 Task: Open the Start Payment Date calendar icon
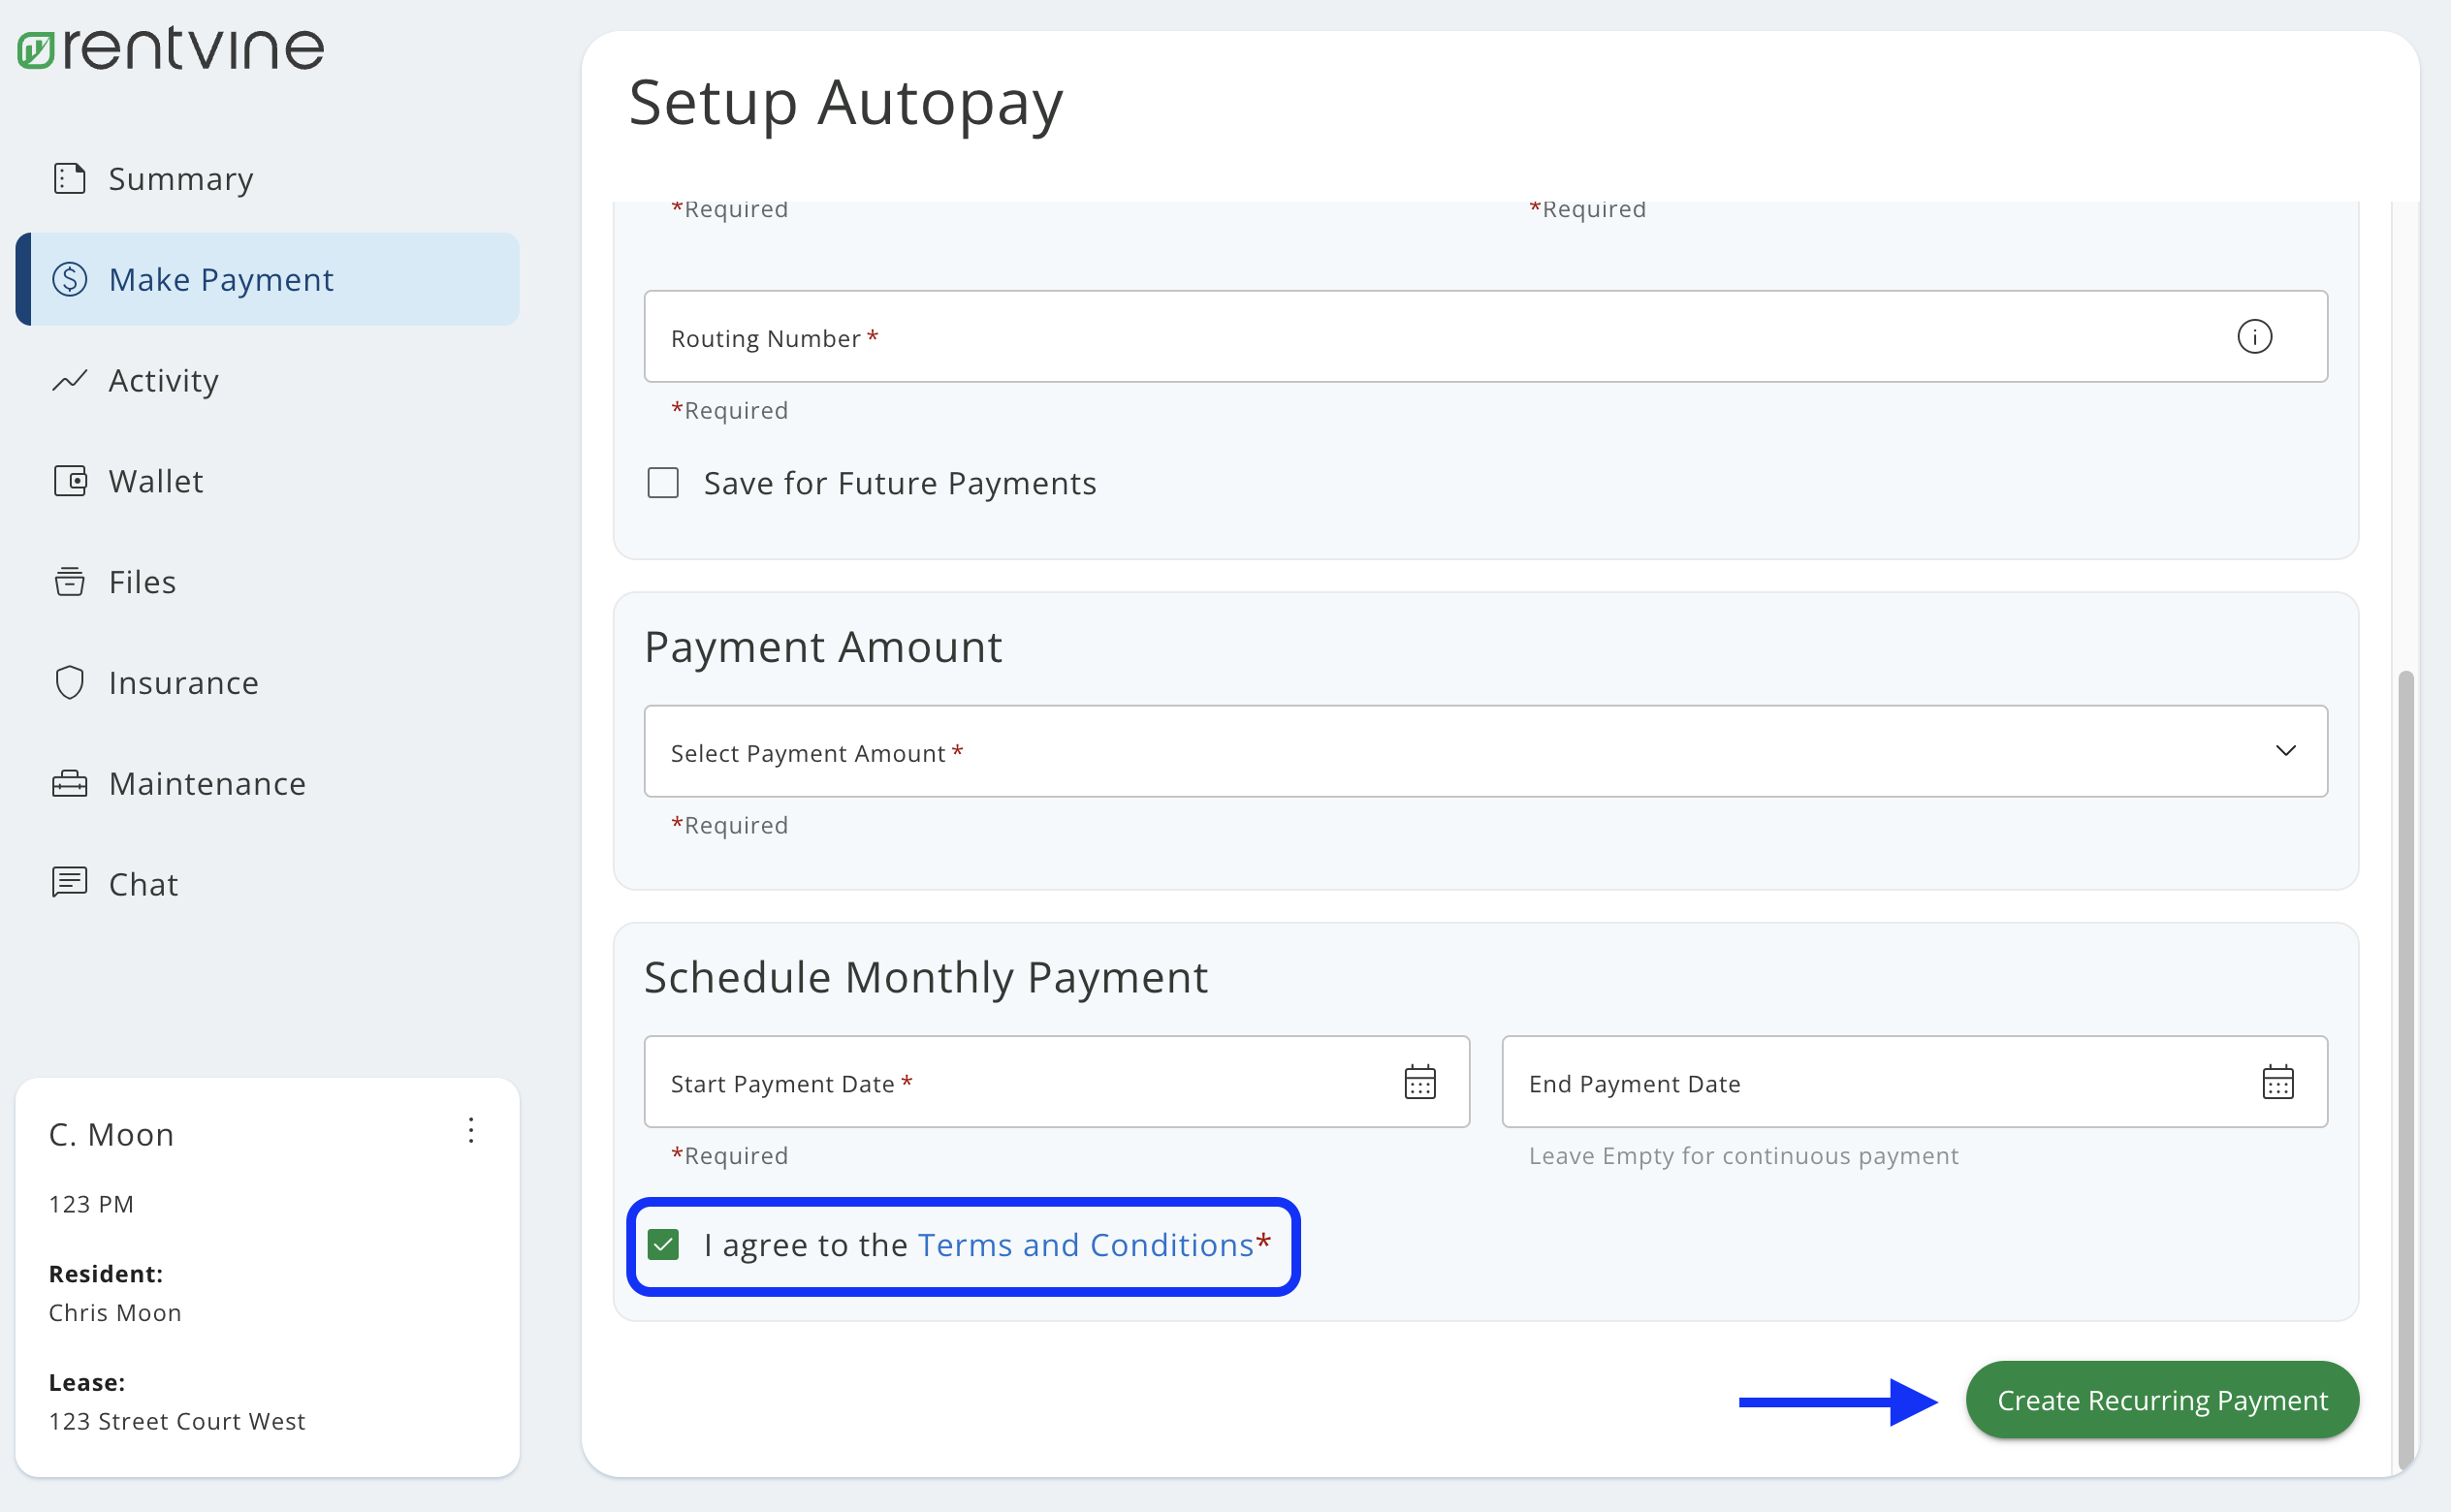point(1419,1082)
